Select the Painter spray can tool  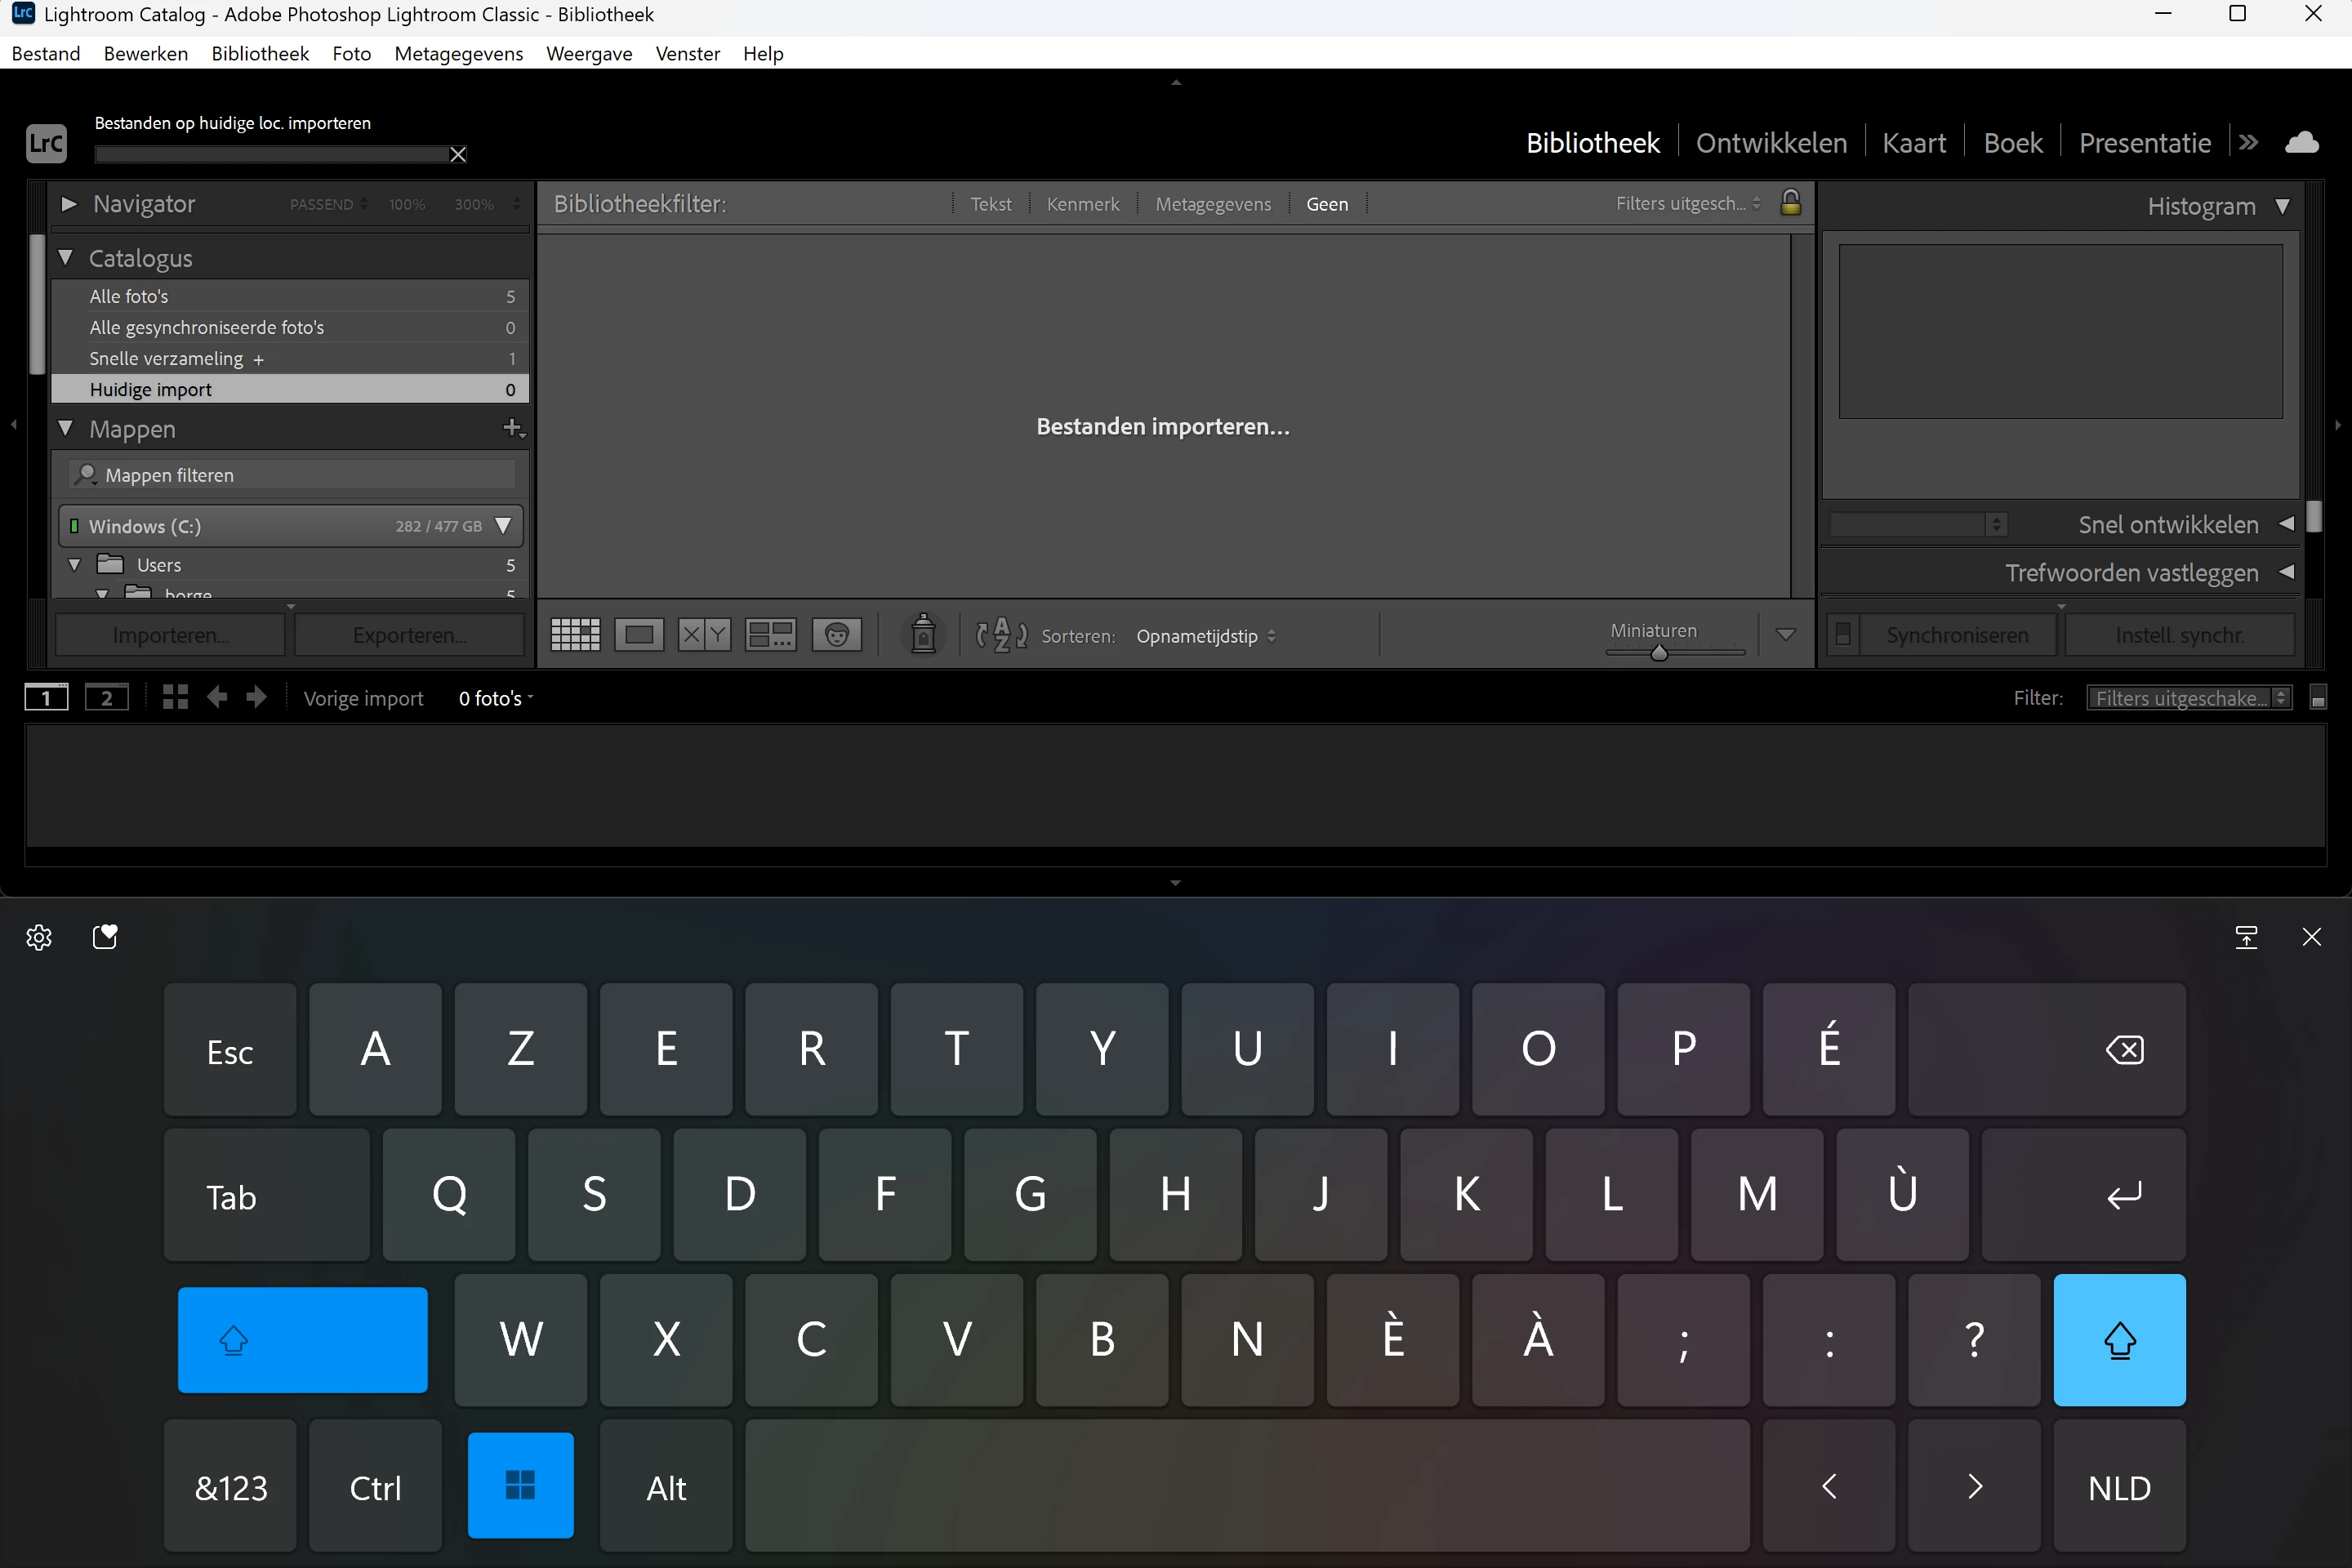click(x=923, y=635)
